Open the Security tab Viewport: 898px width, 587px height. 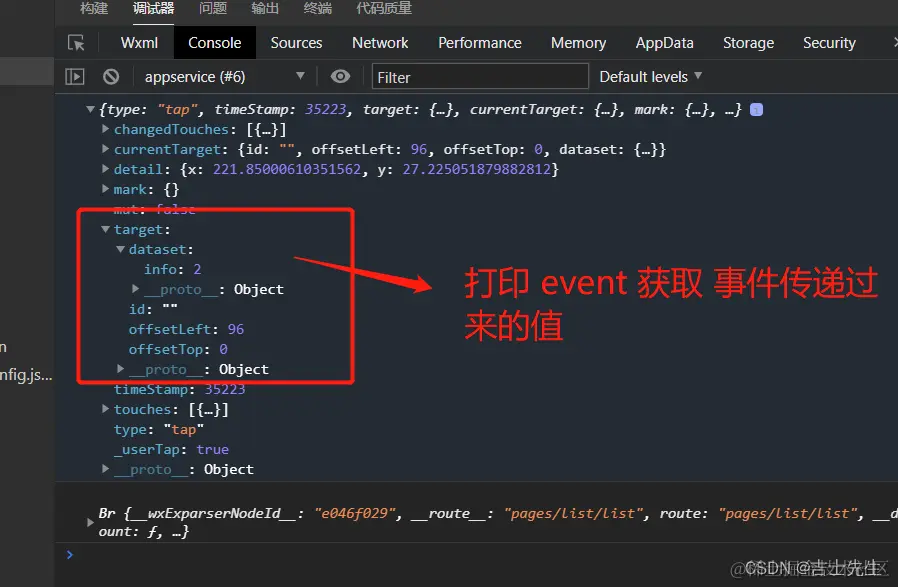(829, 43)
